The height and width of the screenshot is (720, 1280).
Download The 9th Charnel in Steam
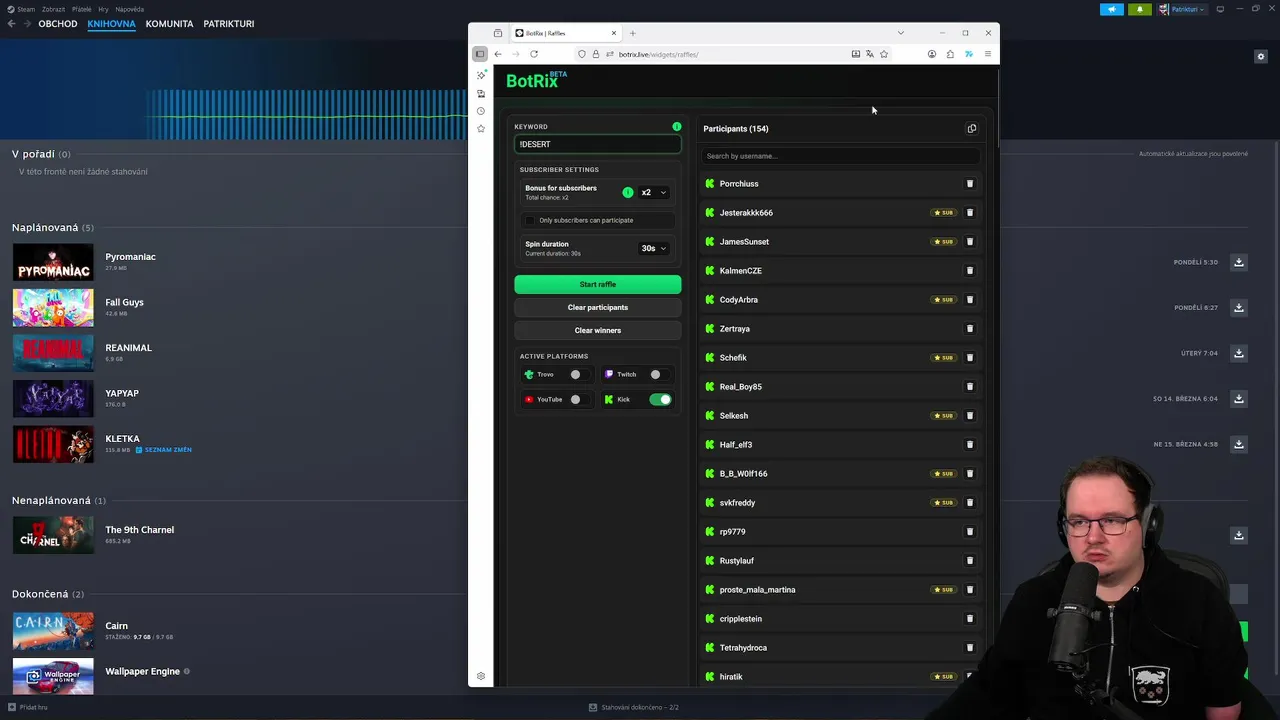(1239, 535)
